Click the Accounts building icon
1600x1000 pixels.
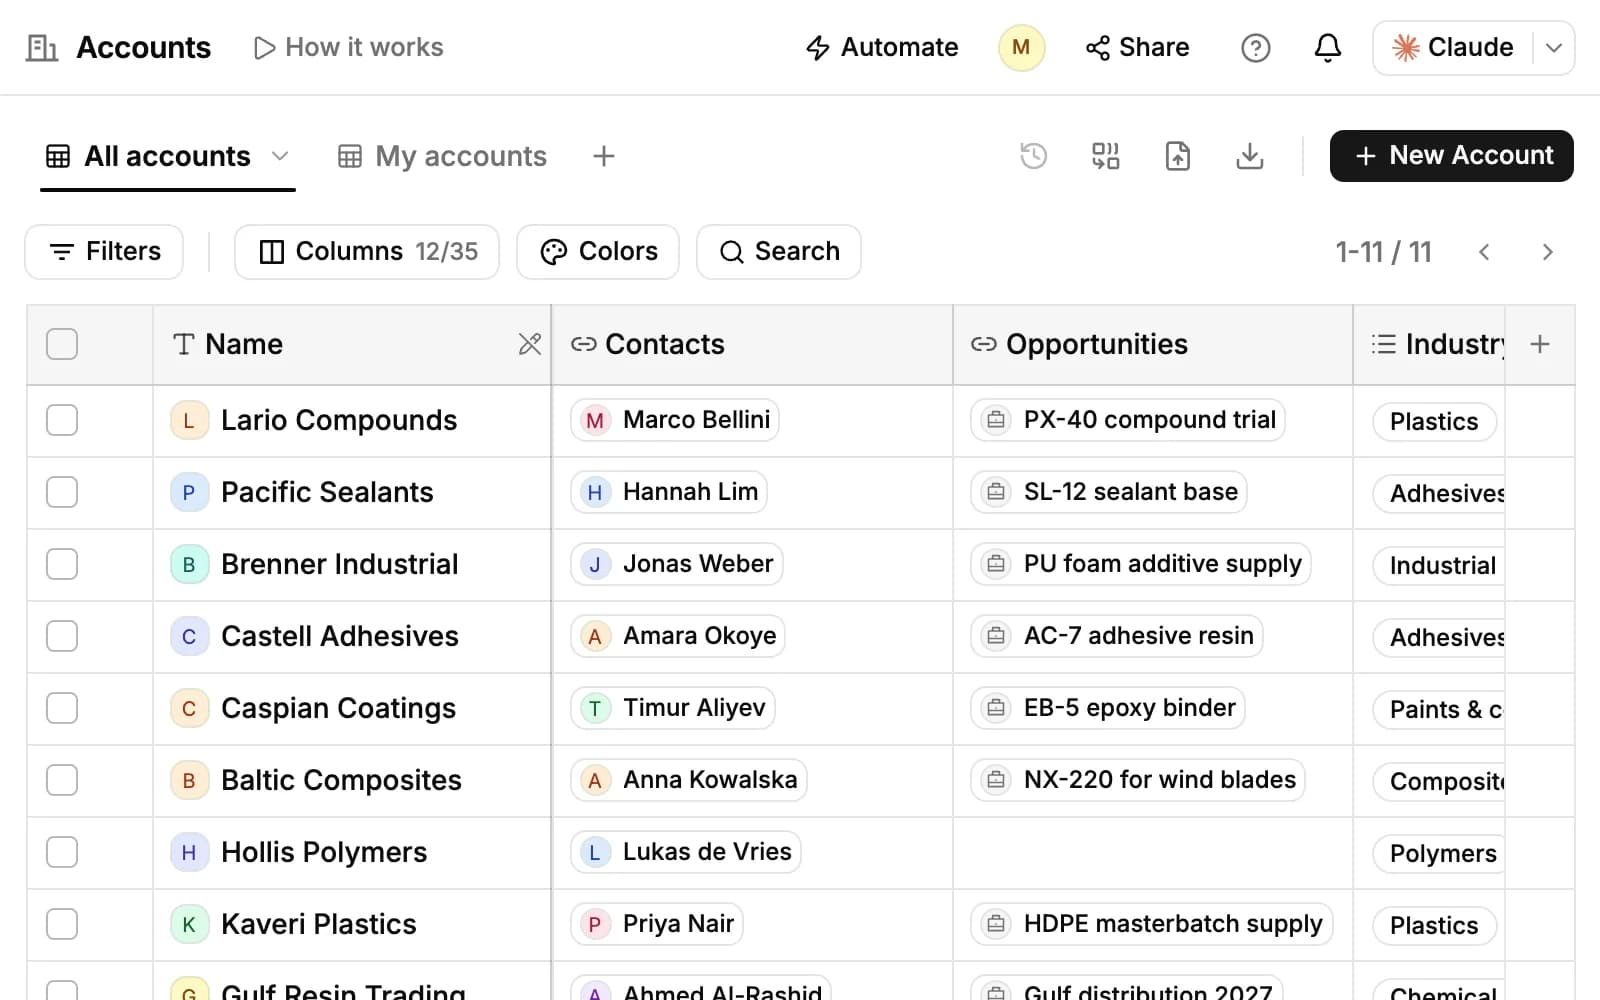pos(41,47)
